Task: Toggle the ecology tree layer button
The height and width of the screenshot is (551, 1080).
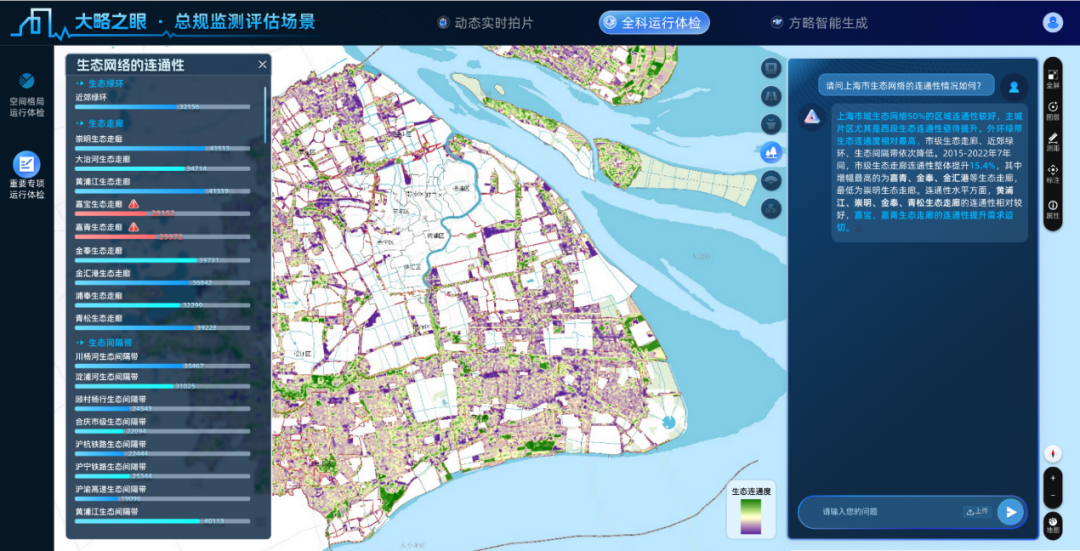Action: [x=771, y=152]
